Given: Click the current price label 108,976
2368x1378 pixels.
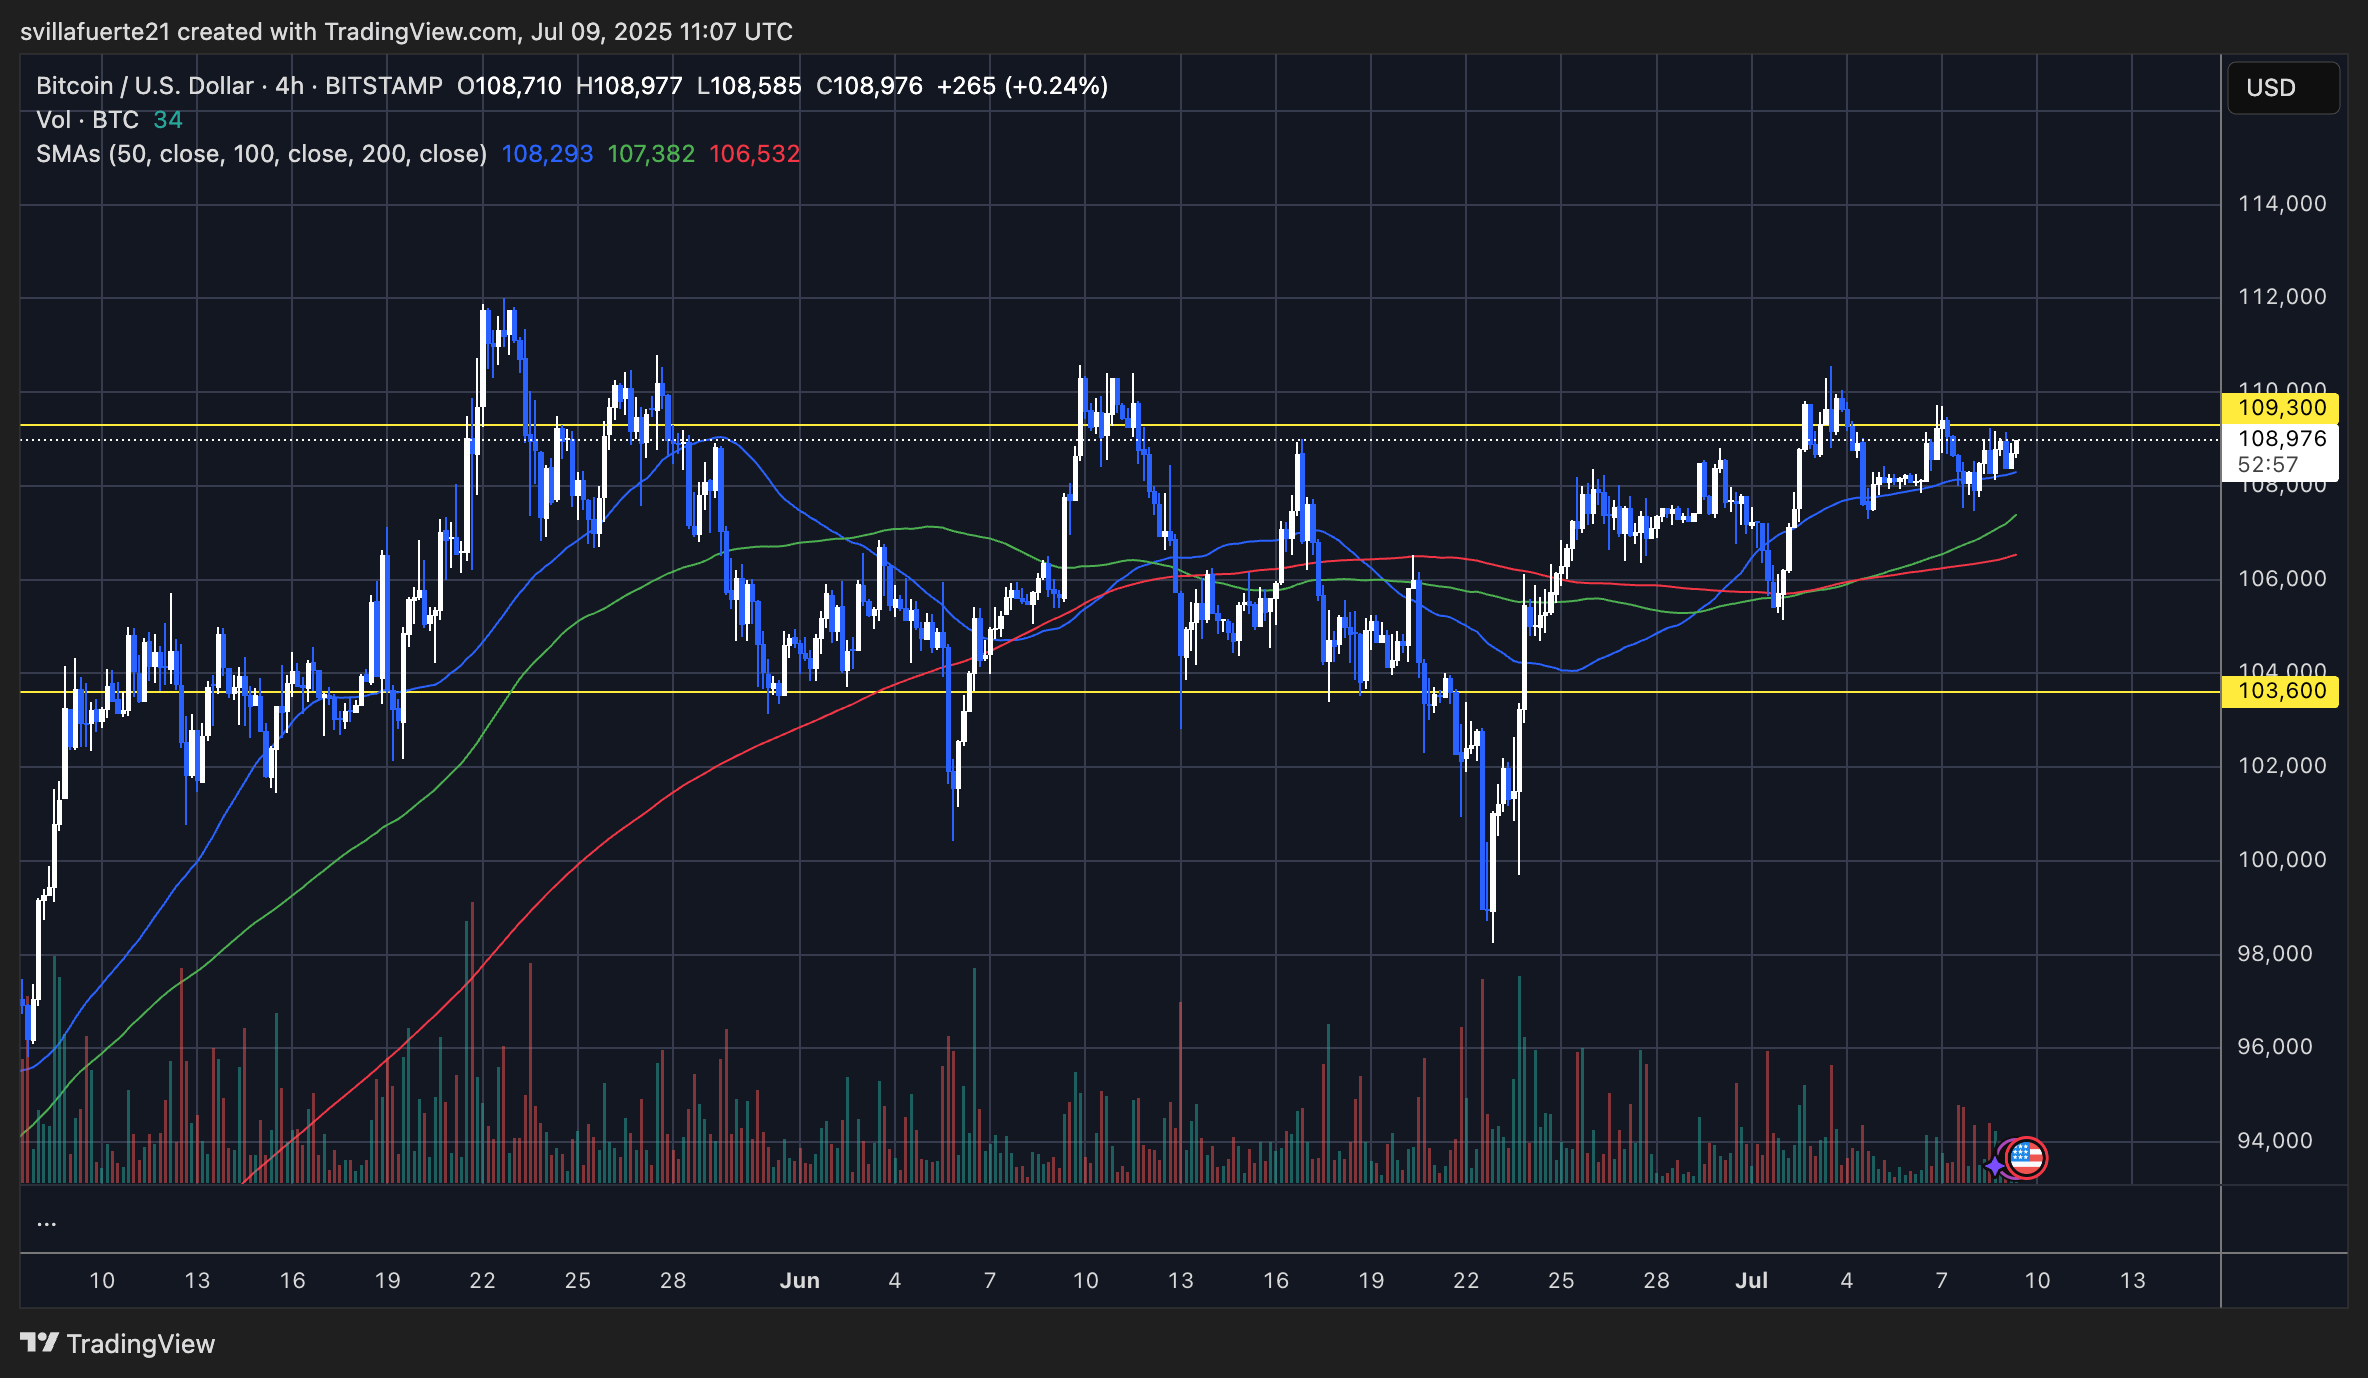Looking at the screenshot, I should point(2281,439).
